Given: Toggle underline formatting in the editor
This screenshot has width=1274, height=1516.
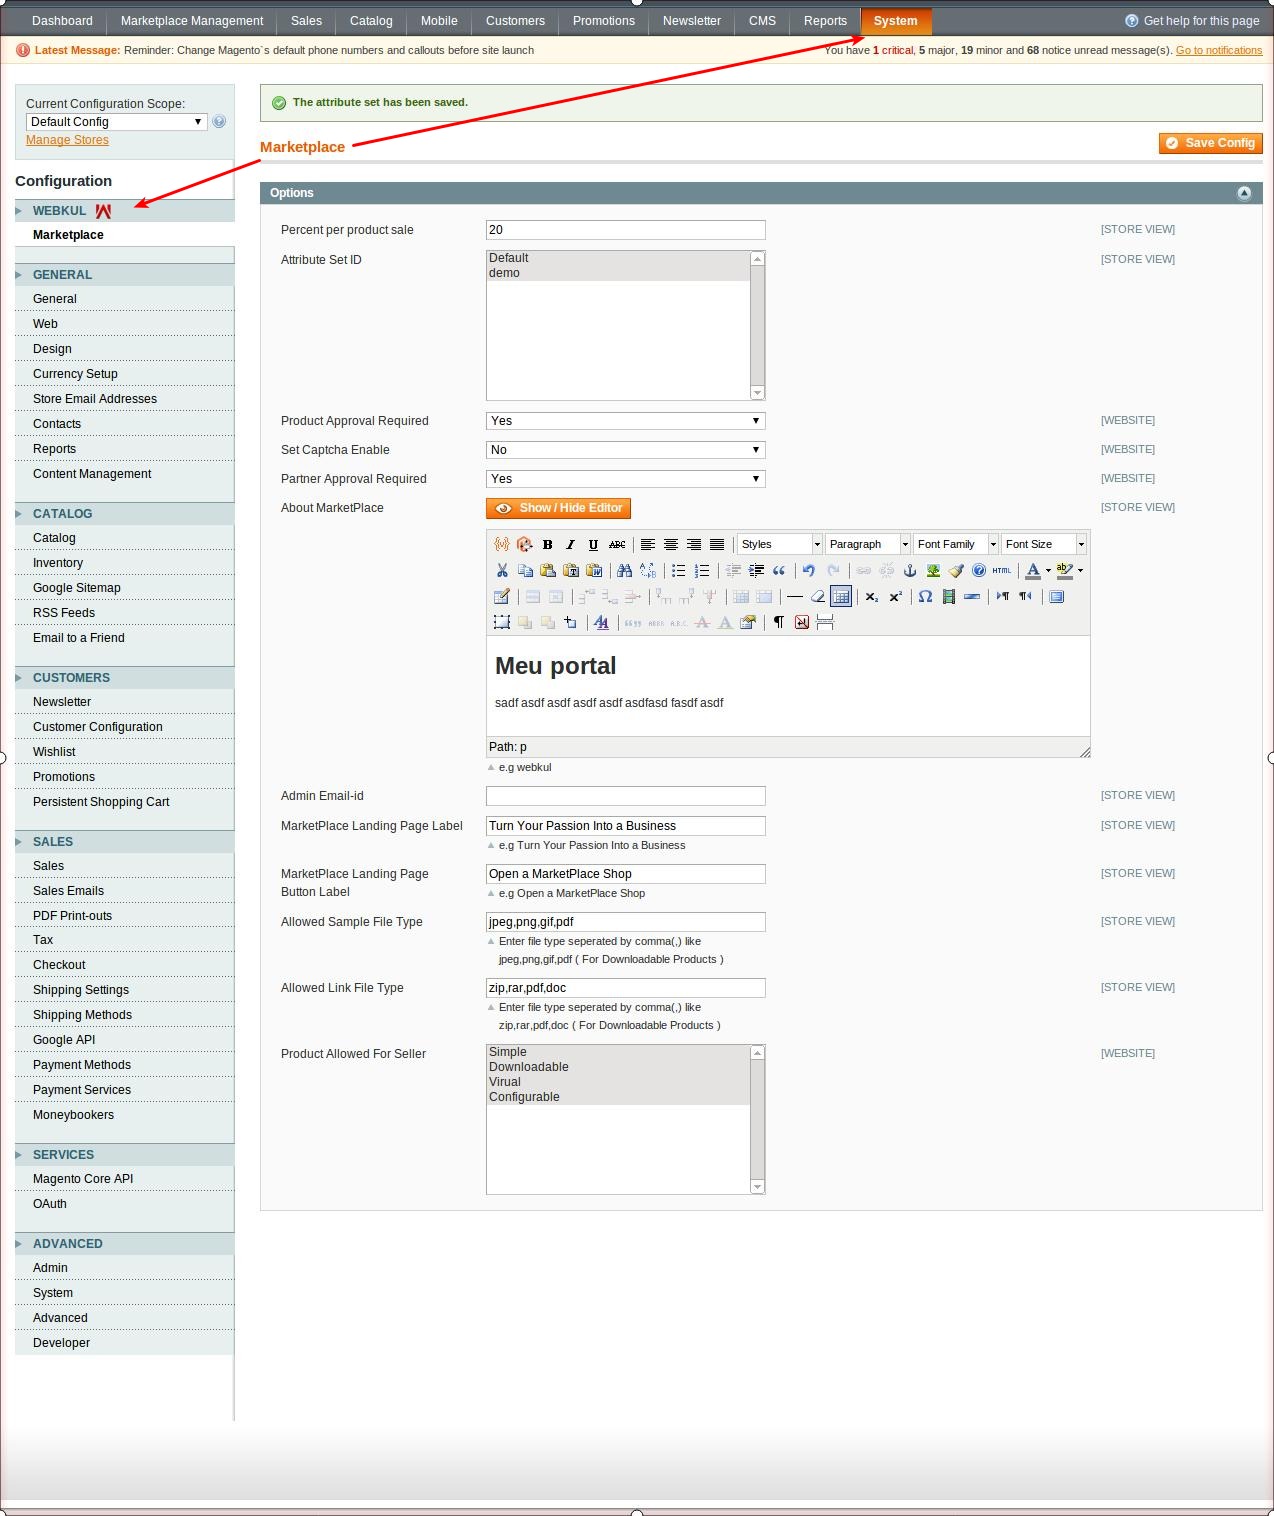Looking at the screenshot, I should pos(593,544).
